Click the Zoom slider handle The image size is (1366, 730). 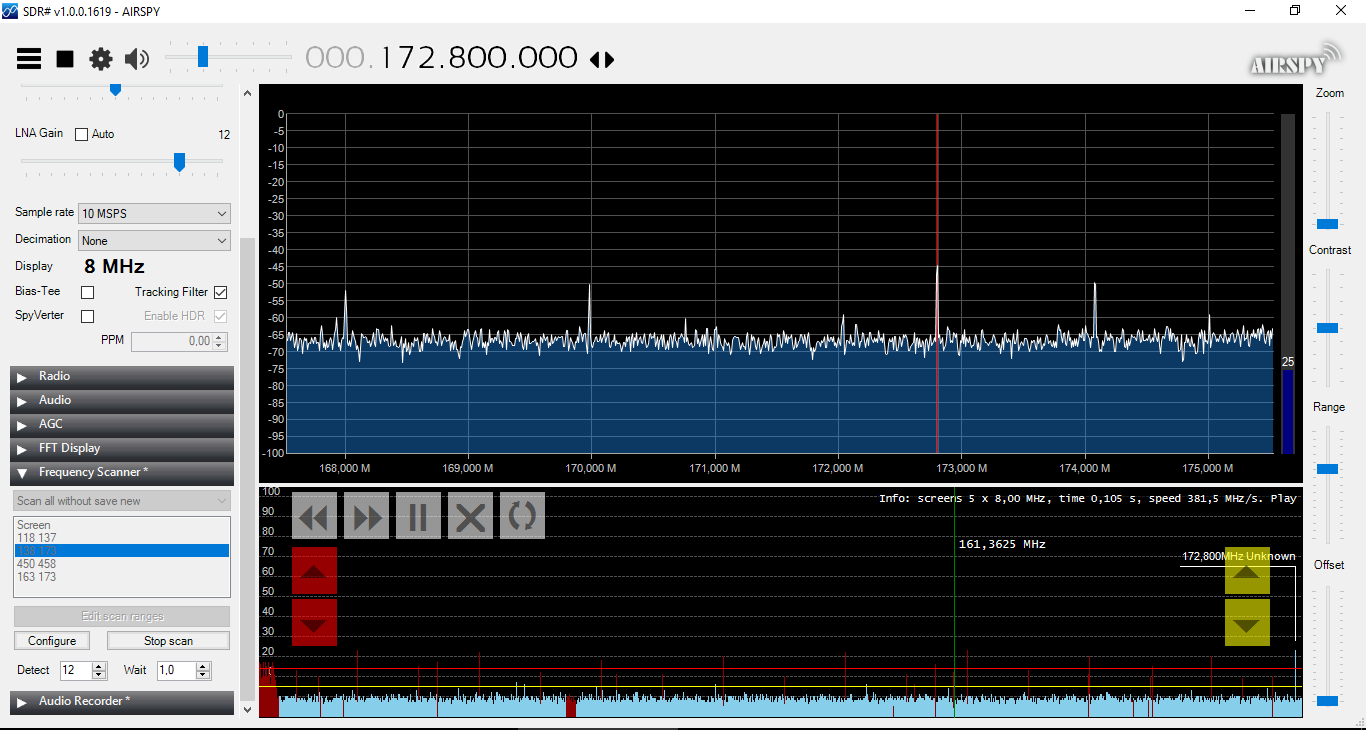tap(1328, 224)
